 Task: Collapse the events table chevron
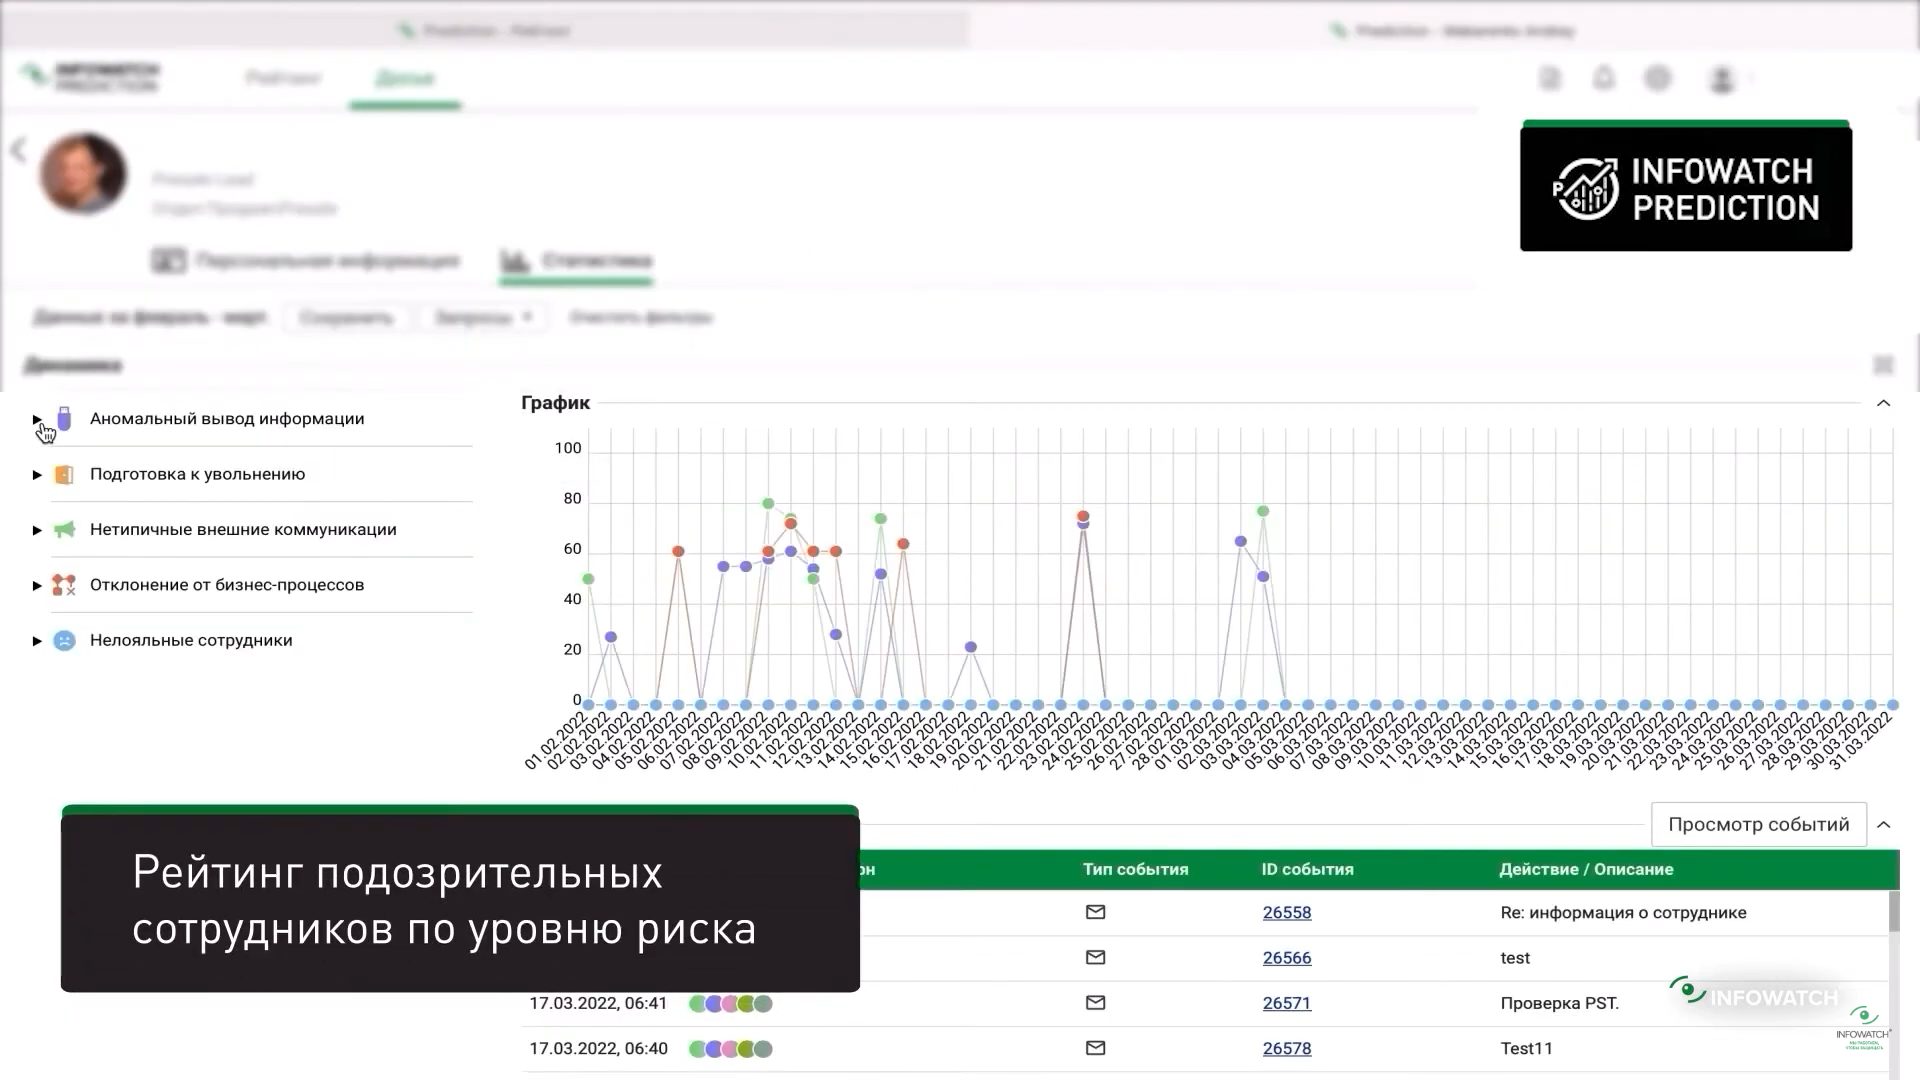pos(1883,825)
